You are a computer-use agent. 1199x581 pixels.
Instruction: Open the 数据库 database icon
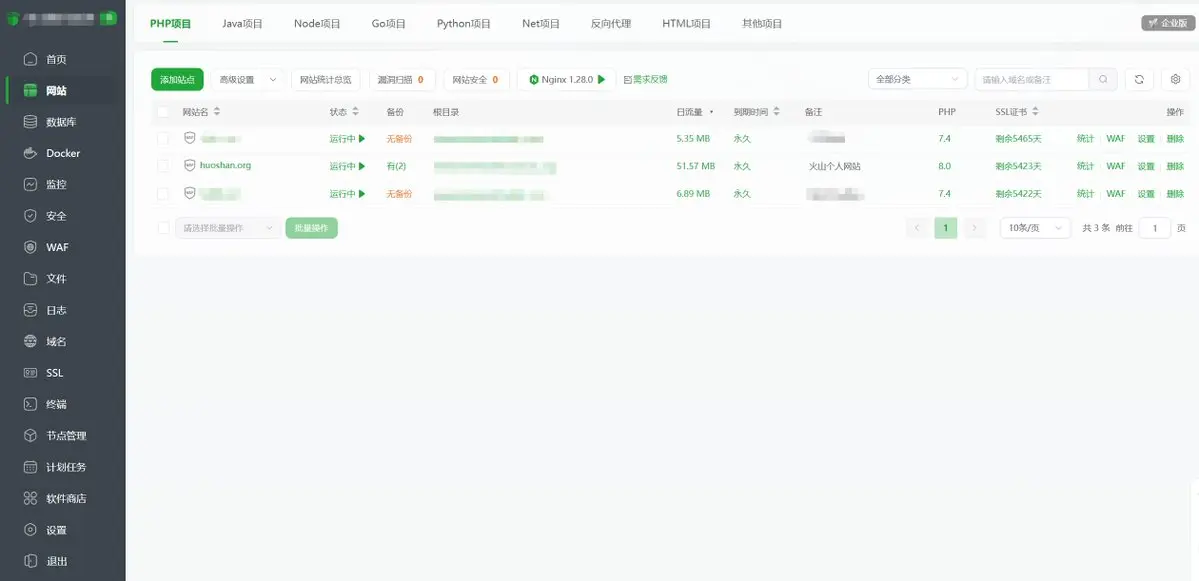click(x=30, y=122)
